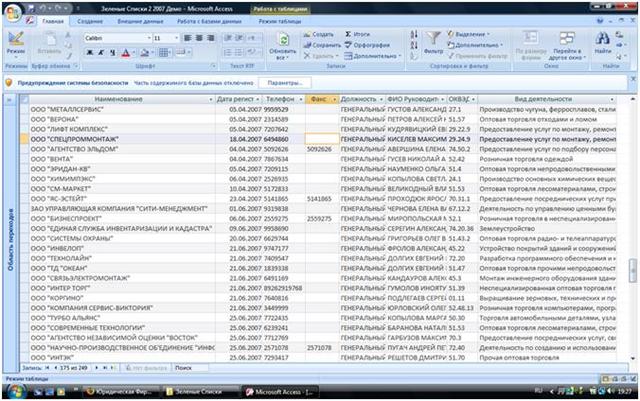Image resolution: width=640 pixels, height=401 pixels.
Task: Open Выделение filter dropdown
Action: (469, 34)
